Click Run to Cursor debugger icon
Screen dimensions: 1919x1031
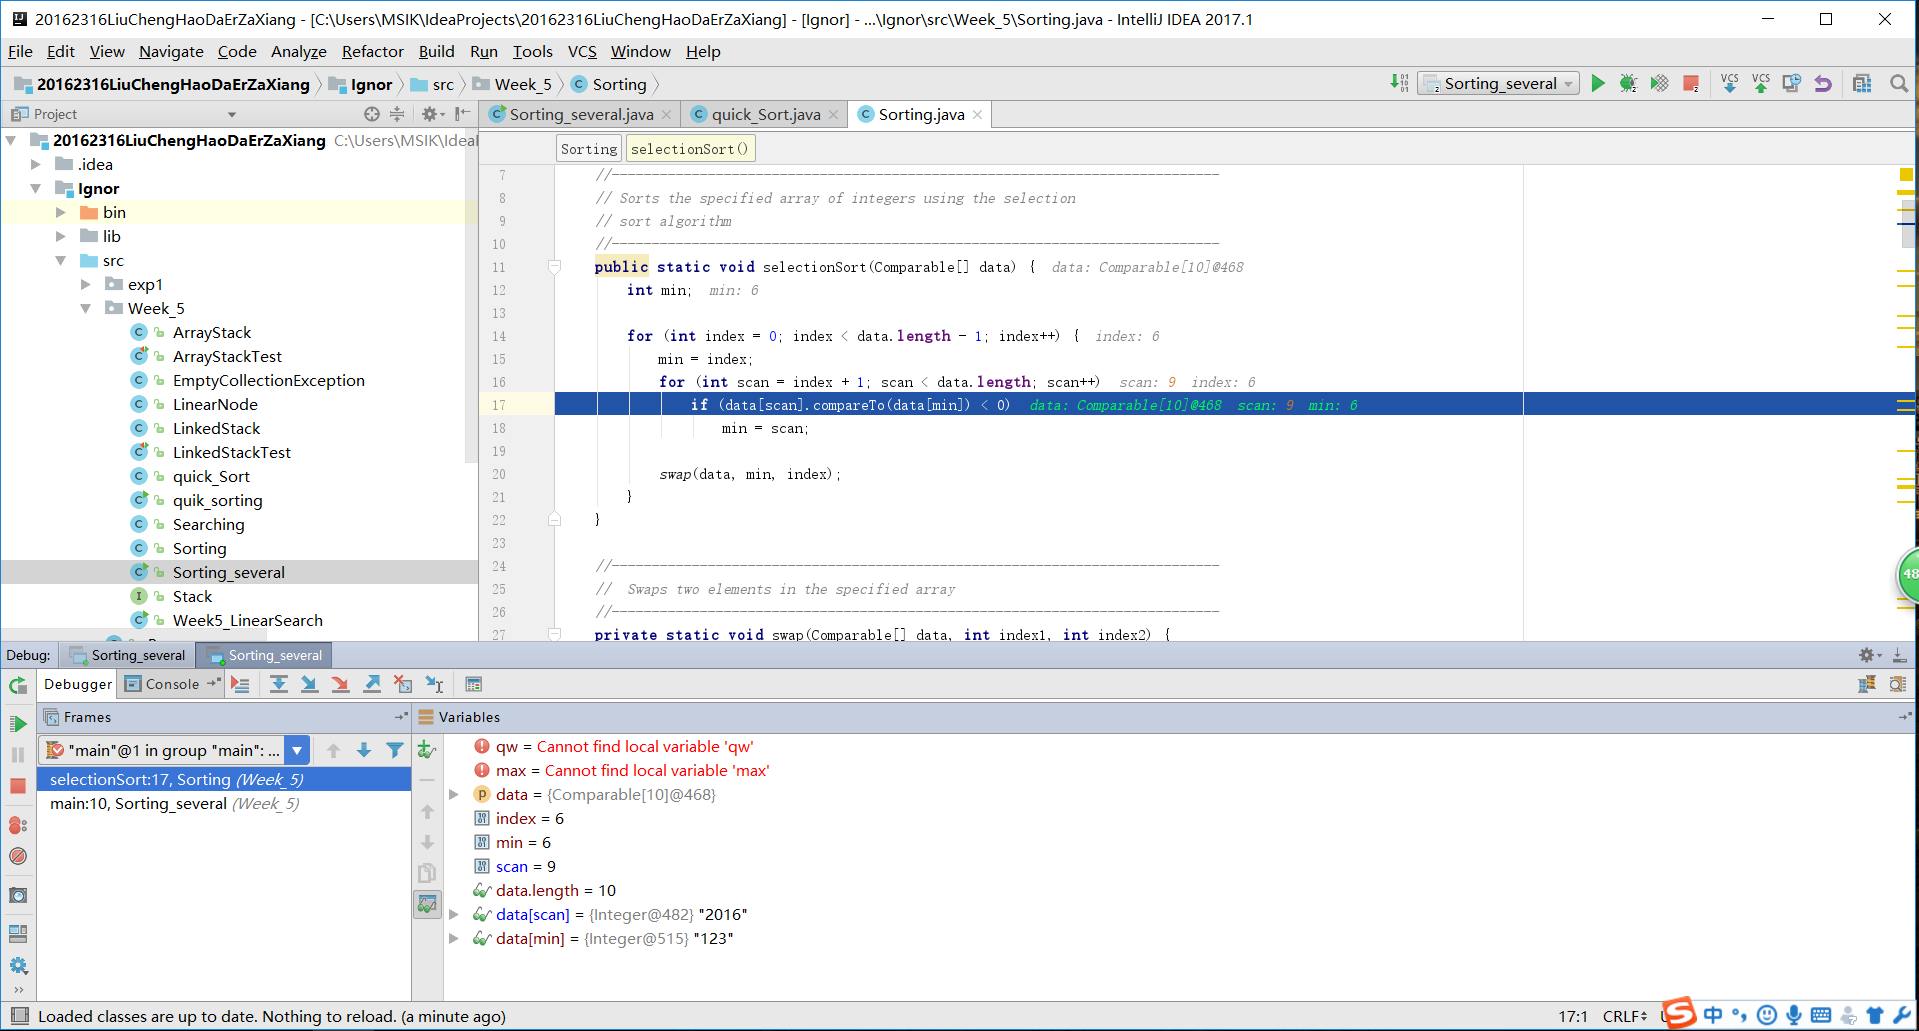click(x=434, y=684)
